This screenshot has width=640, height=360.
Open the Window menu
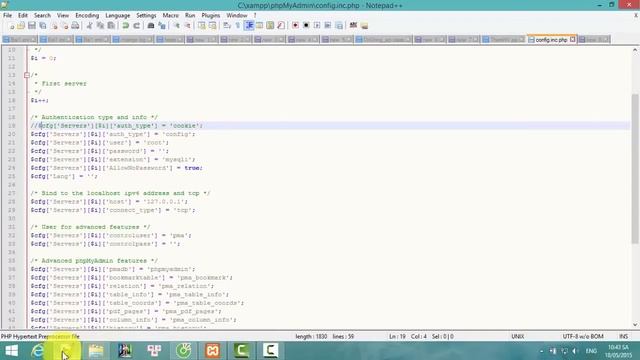pyautogui.click(x=237, y=16)
